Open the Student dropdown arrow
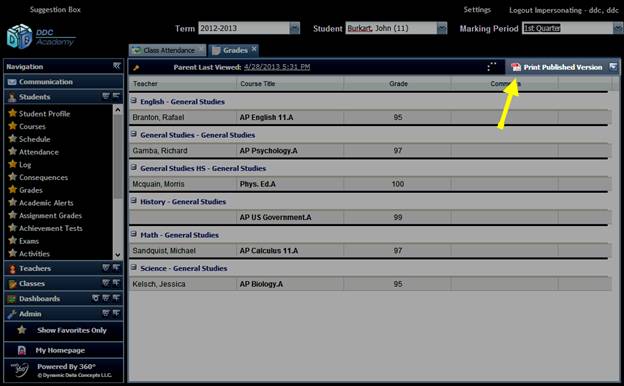 click(x=442, y=28)
